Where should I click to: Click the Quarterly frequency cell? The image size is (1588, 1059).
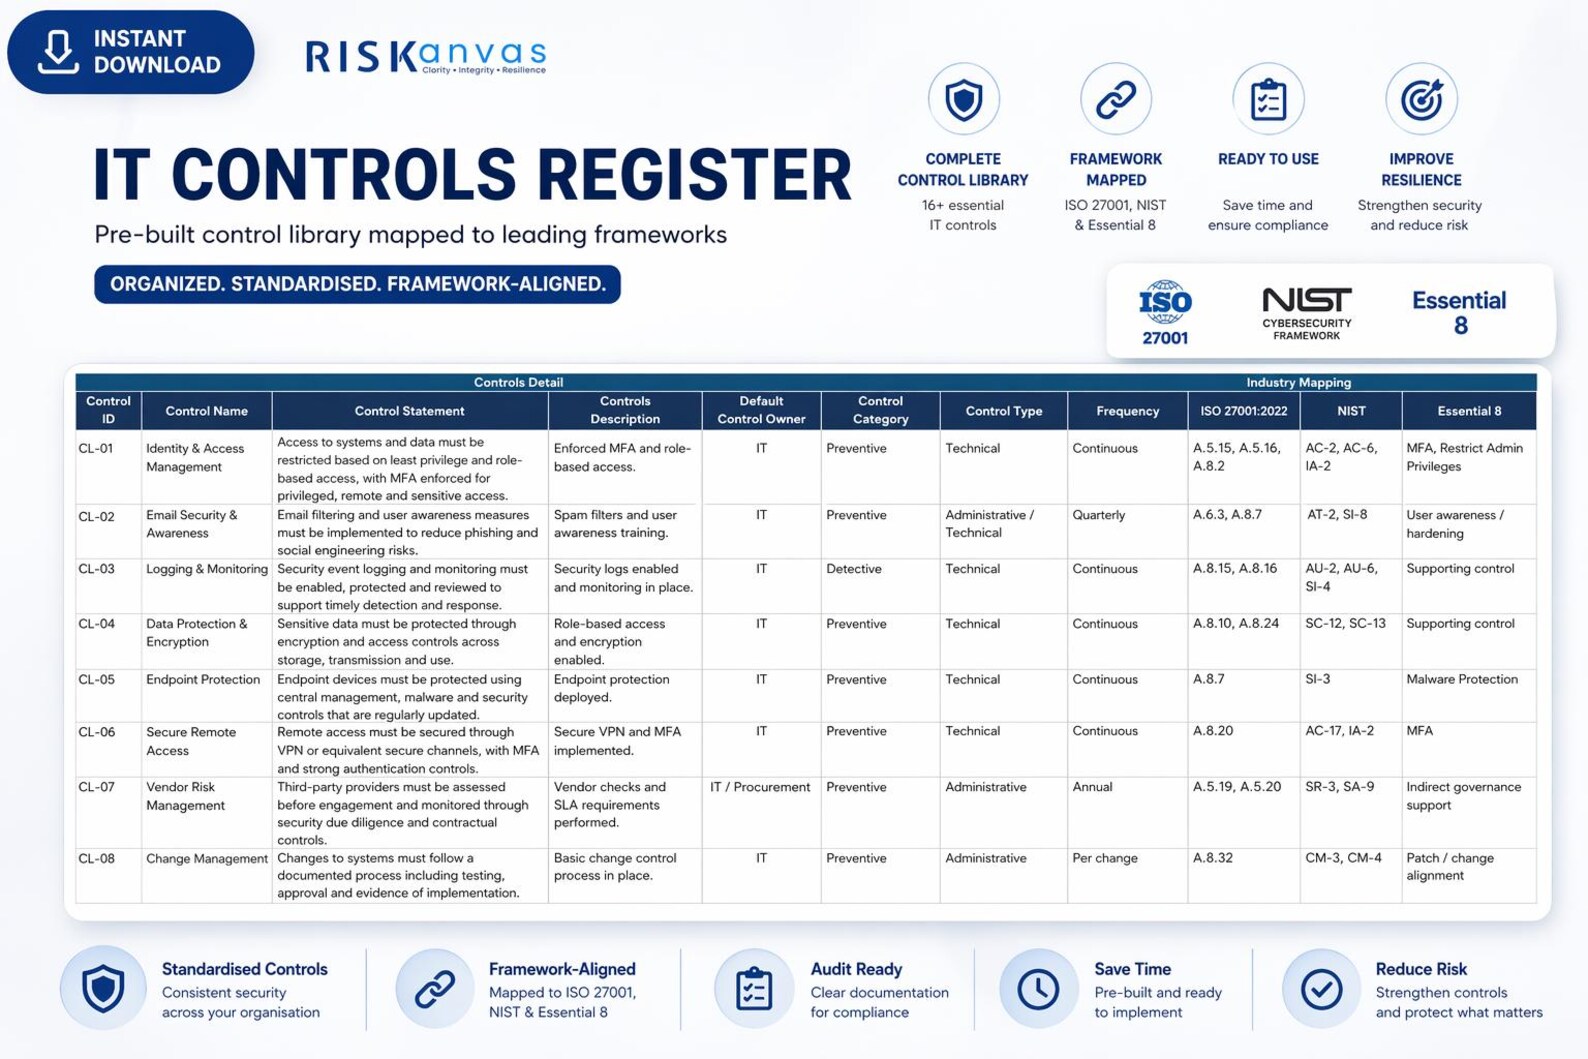point(1127,531)
